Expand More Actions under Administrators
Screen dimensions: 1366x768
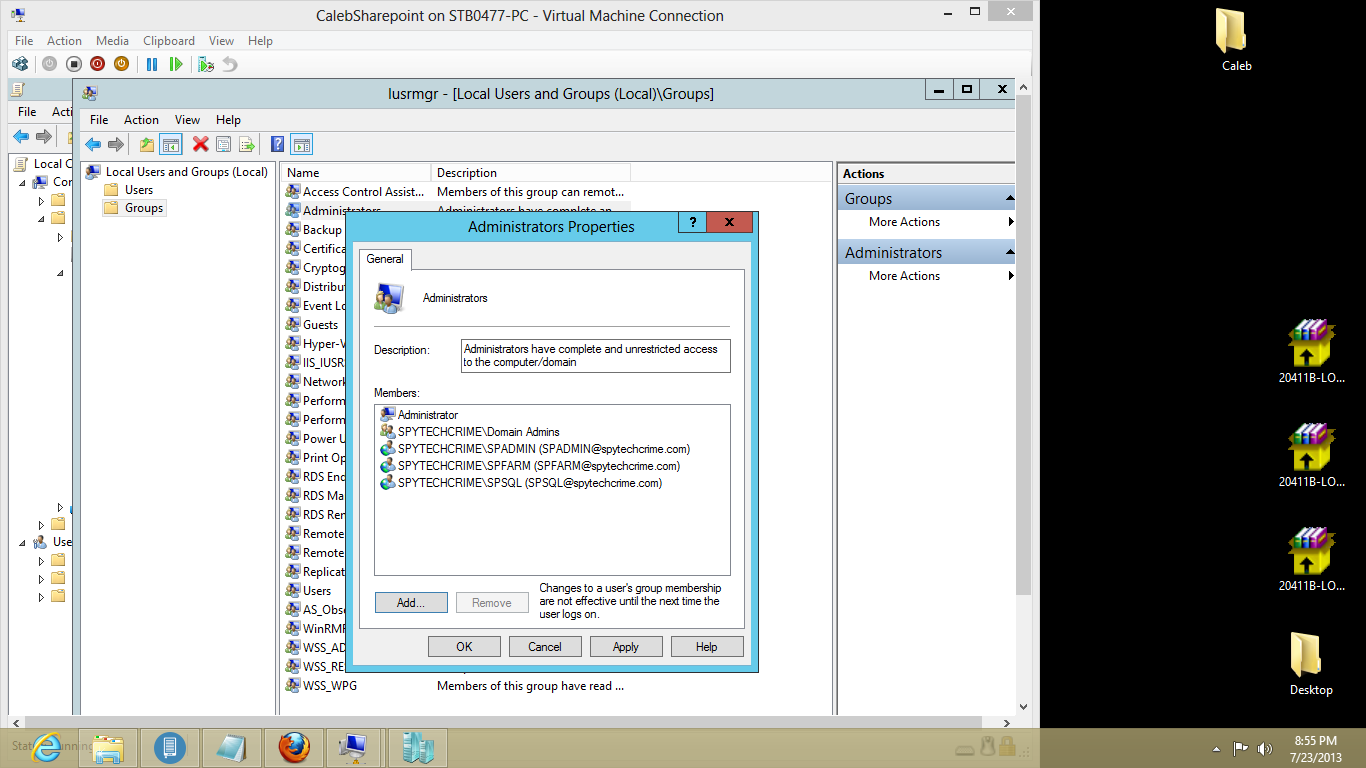tap(926, 276)
